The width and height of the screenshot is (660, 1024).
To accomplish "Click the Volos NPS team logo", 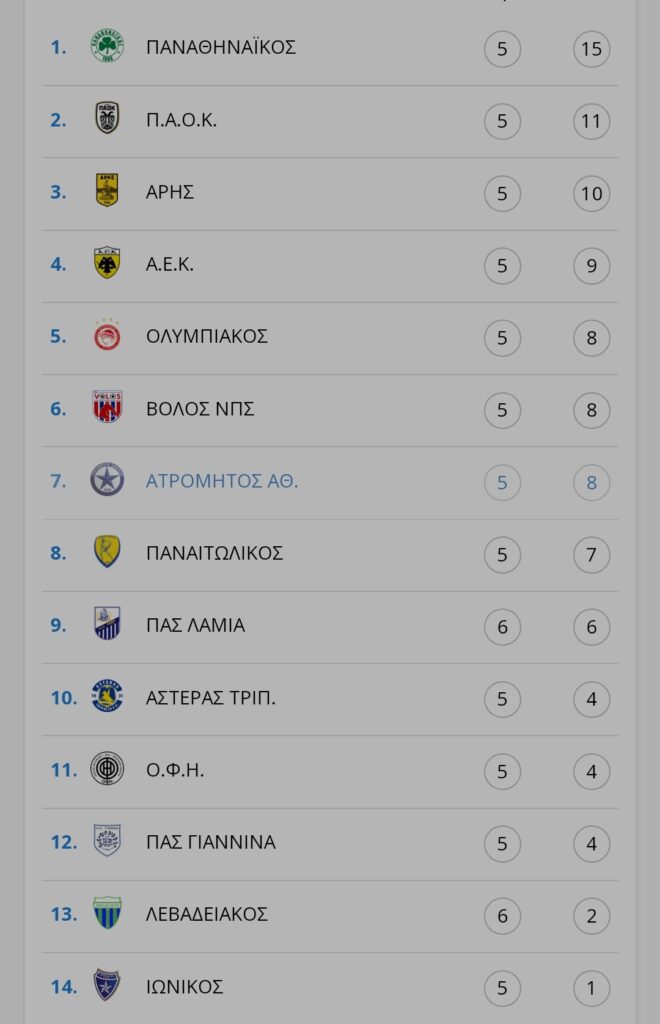I will (107, 407).
